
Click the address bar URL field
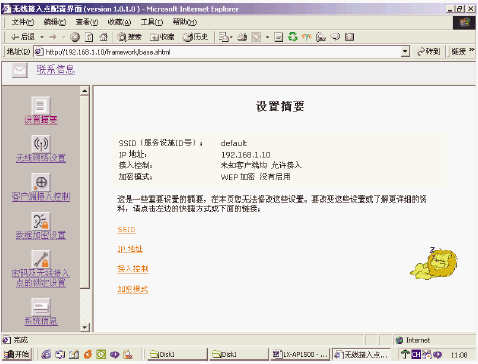tap(223, 52)
